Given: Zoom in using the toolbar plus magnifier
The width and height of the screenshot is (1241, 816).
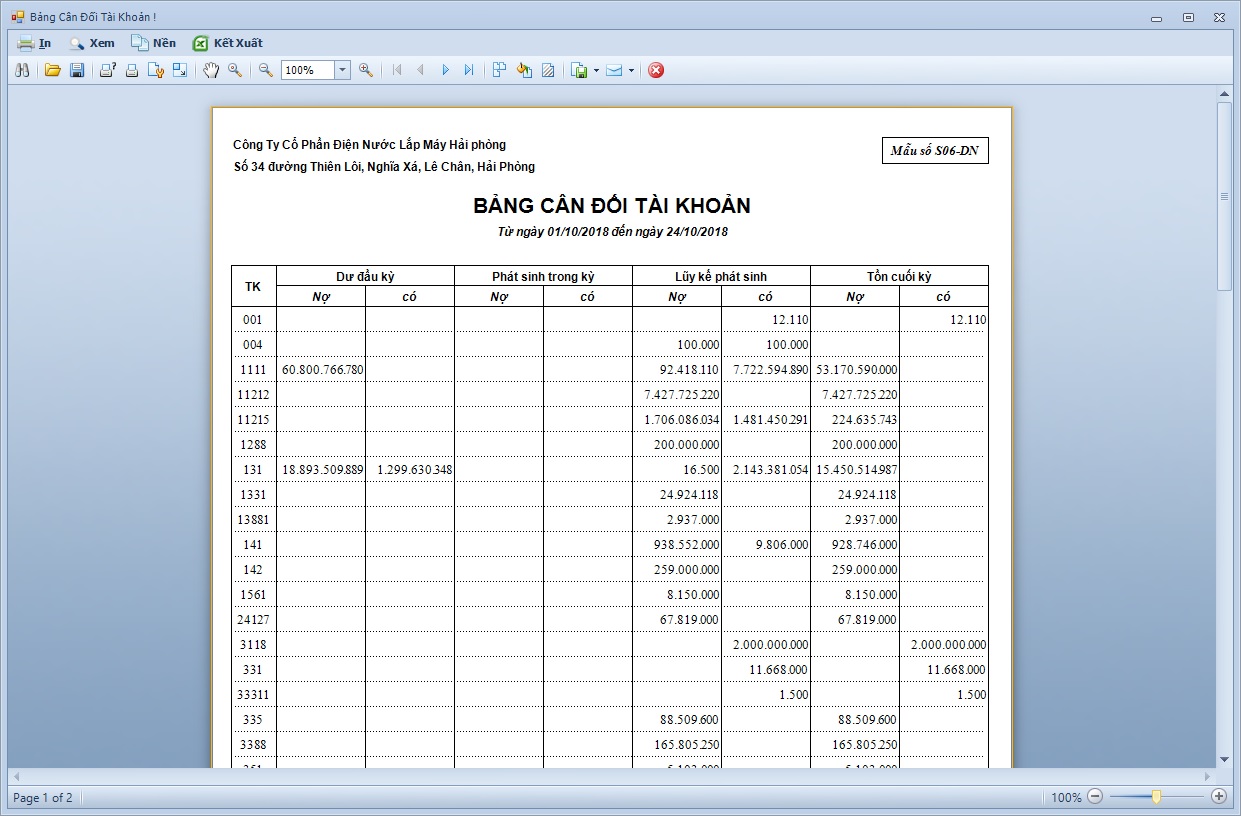Looking at the screenshot, I should tap(366, 70).
